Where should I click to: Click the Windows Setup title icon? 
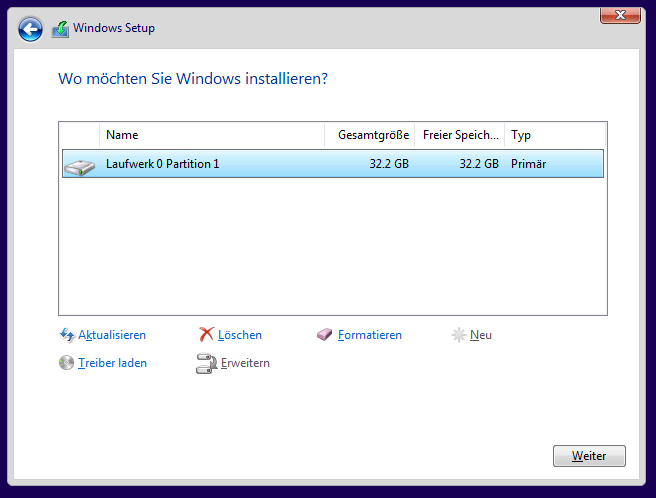tap(60, 29)
